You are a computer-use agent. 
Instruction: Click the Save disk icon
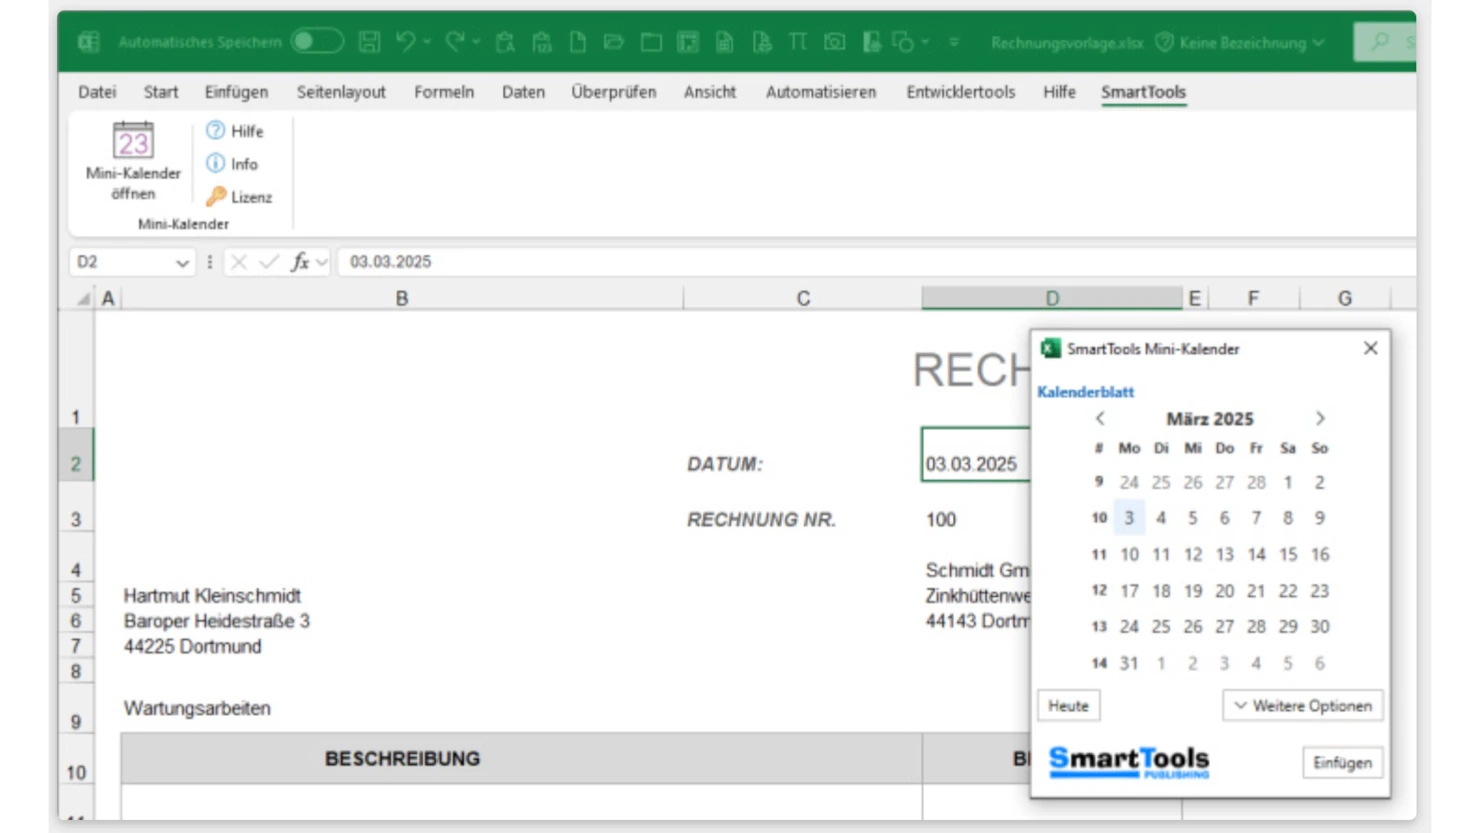(x=369, y=41)
